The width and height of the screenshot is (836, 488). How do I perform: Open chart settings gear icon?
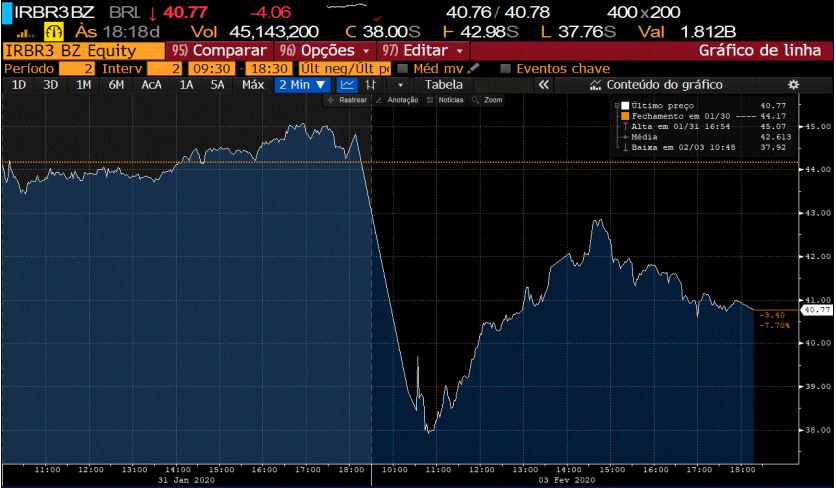pos(793,85)
